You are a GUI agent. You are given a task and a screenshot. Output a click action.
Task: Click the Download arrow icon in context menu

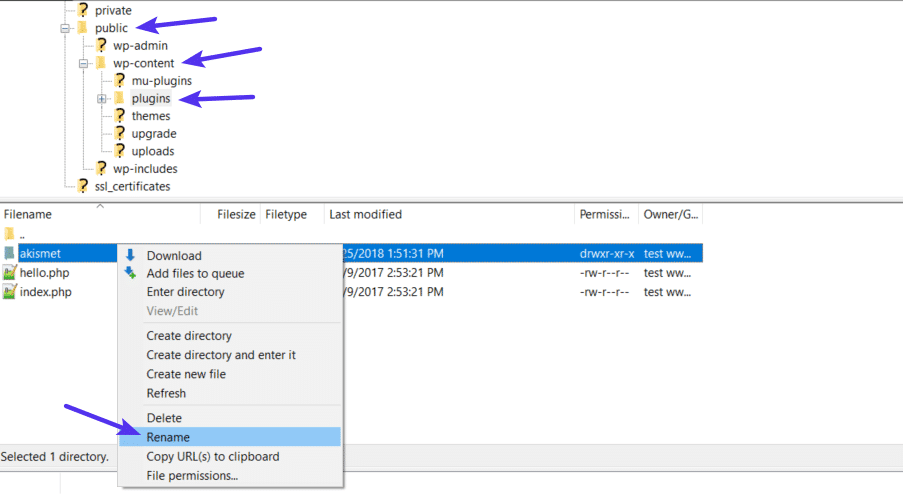(130, 256)
